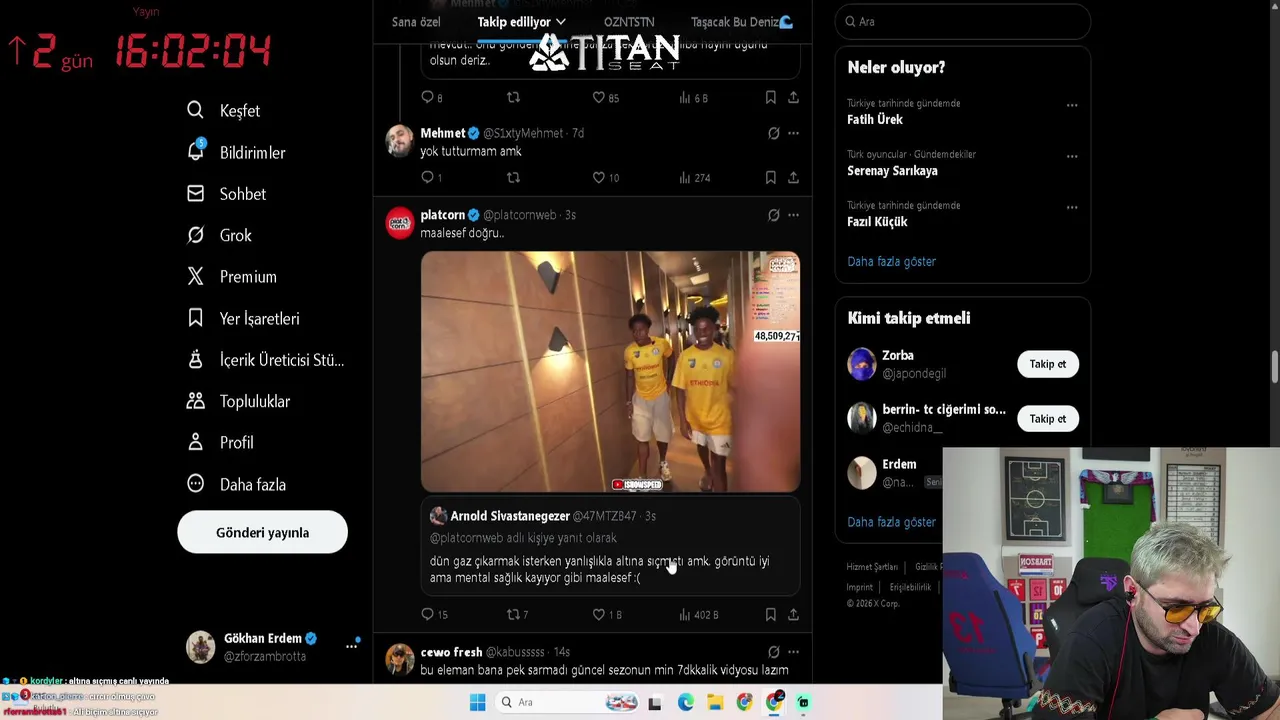Reply to the platcorn post
The image size is (1280, 720).
434,614
